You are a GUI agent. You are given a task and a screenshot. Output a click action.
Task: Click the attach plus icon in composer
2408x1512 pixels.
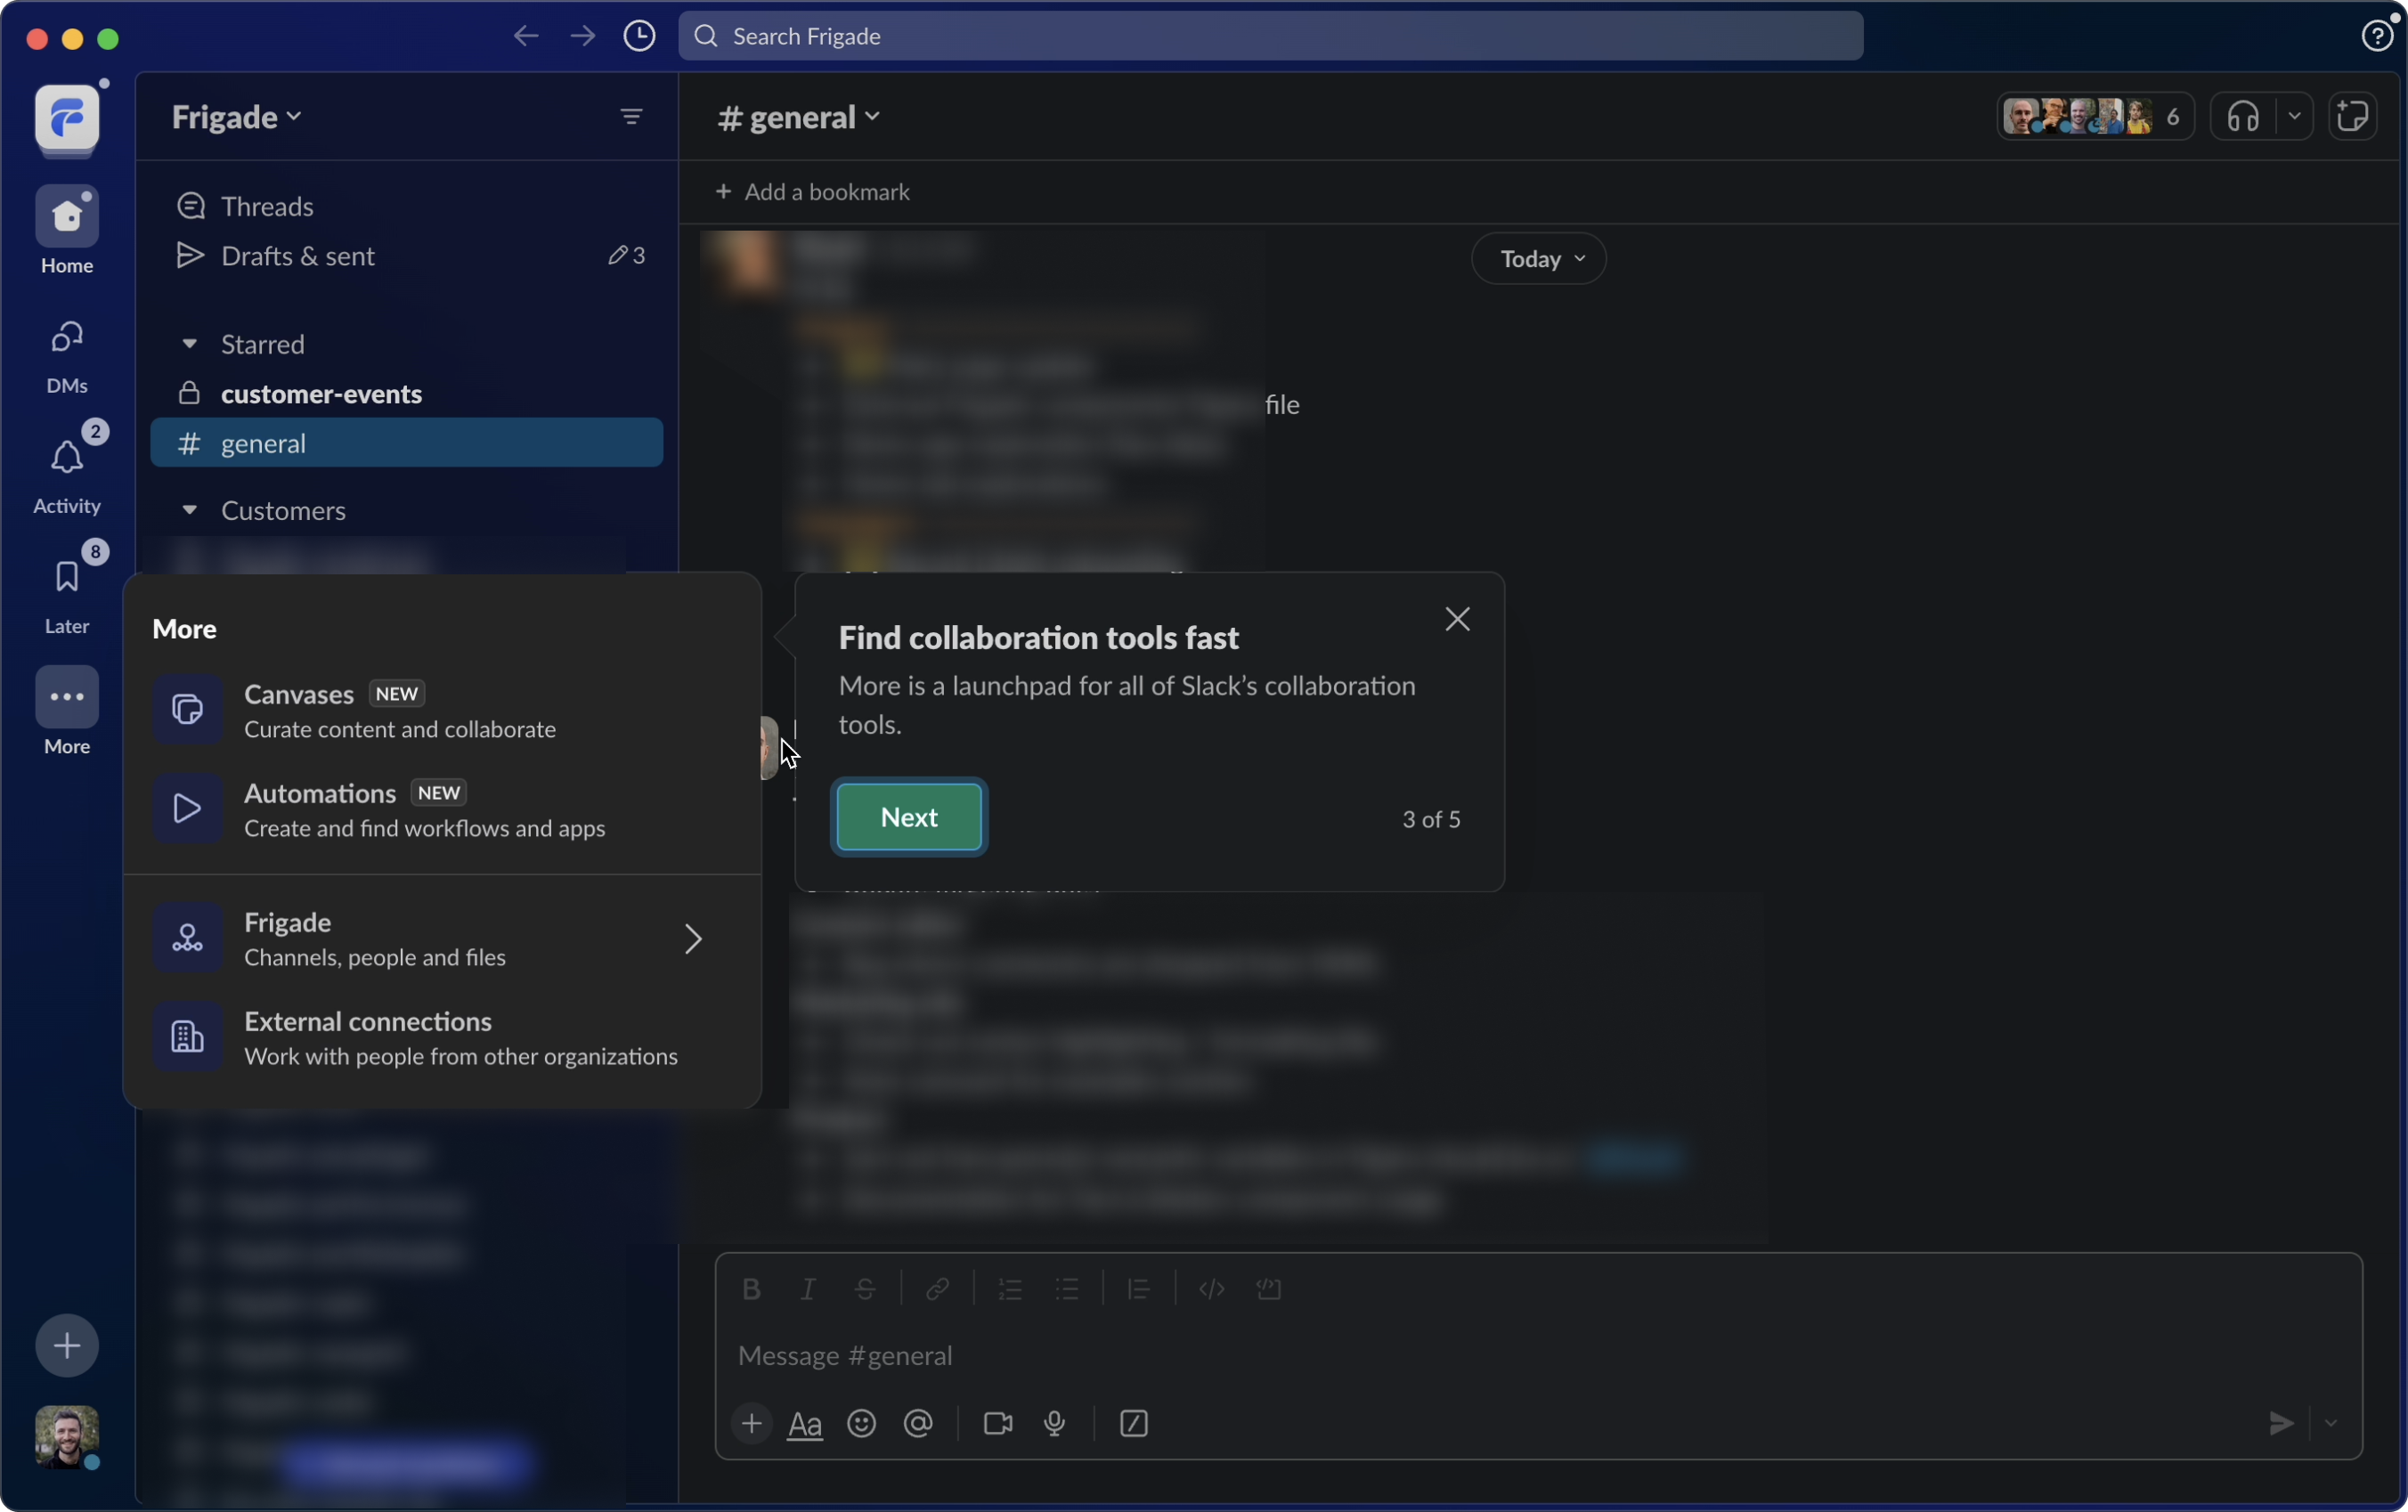coord(751,1423)
